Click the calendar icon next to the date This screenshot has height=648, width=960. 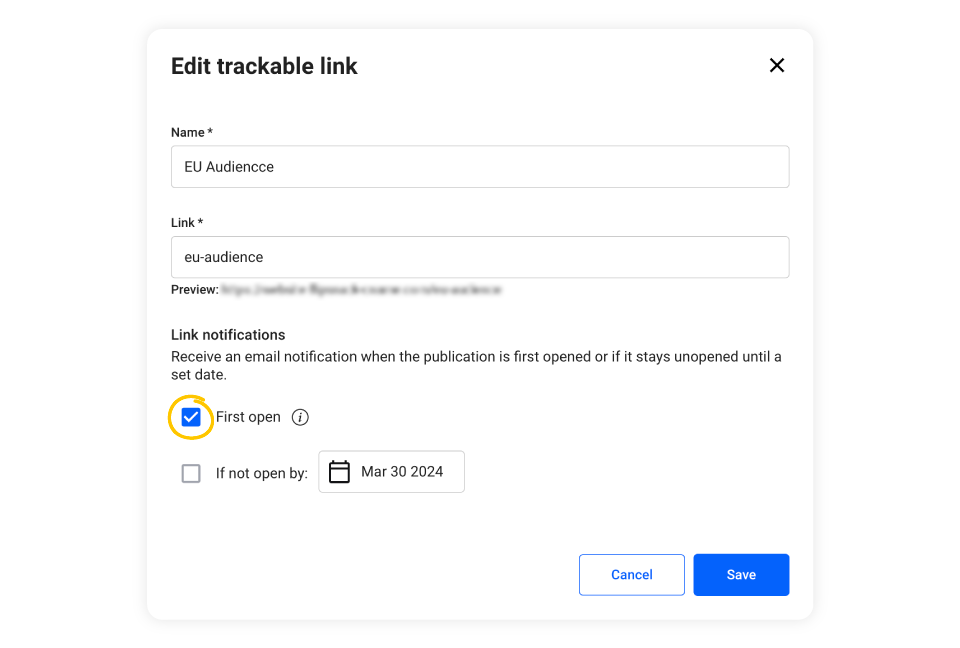pyautogui.click(x=339, y=471)
